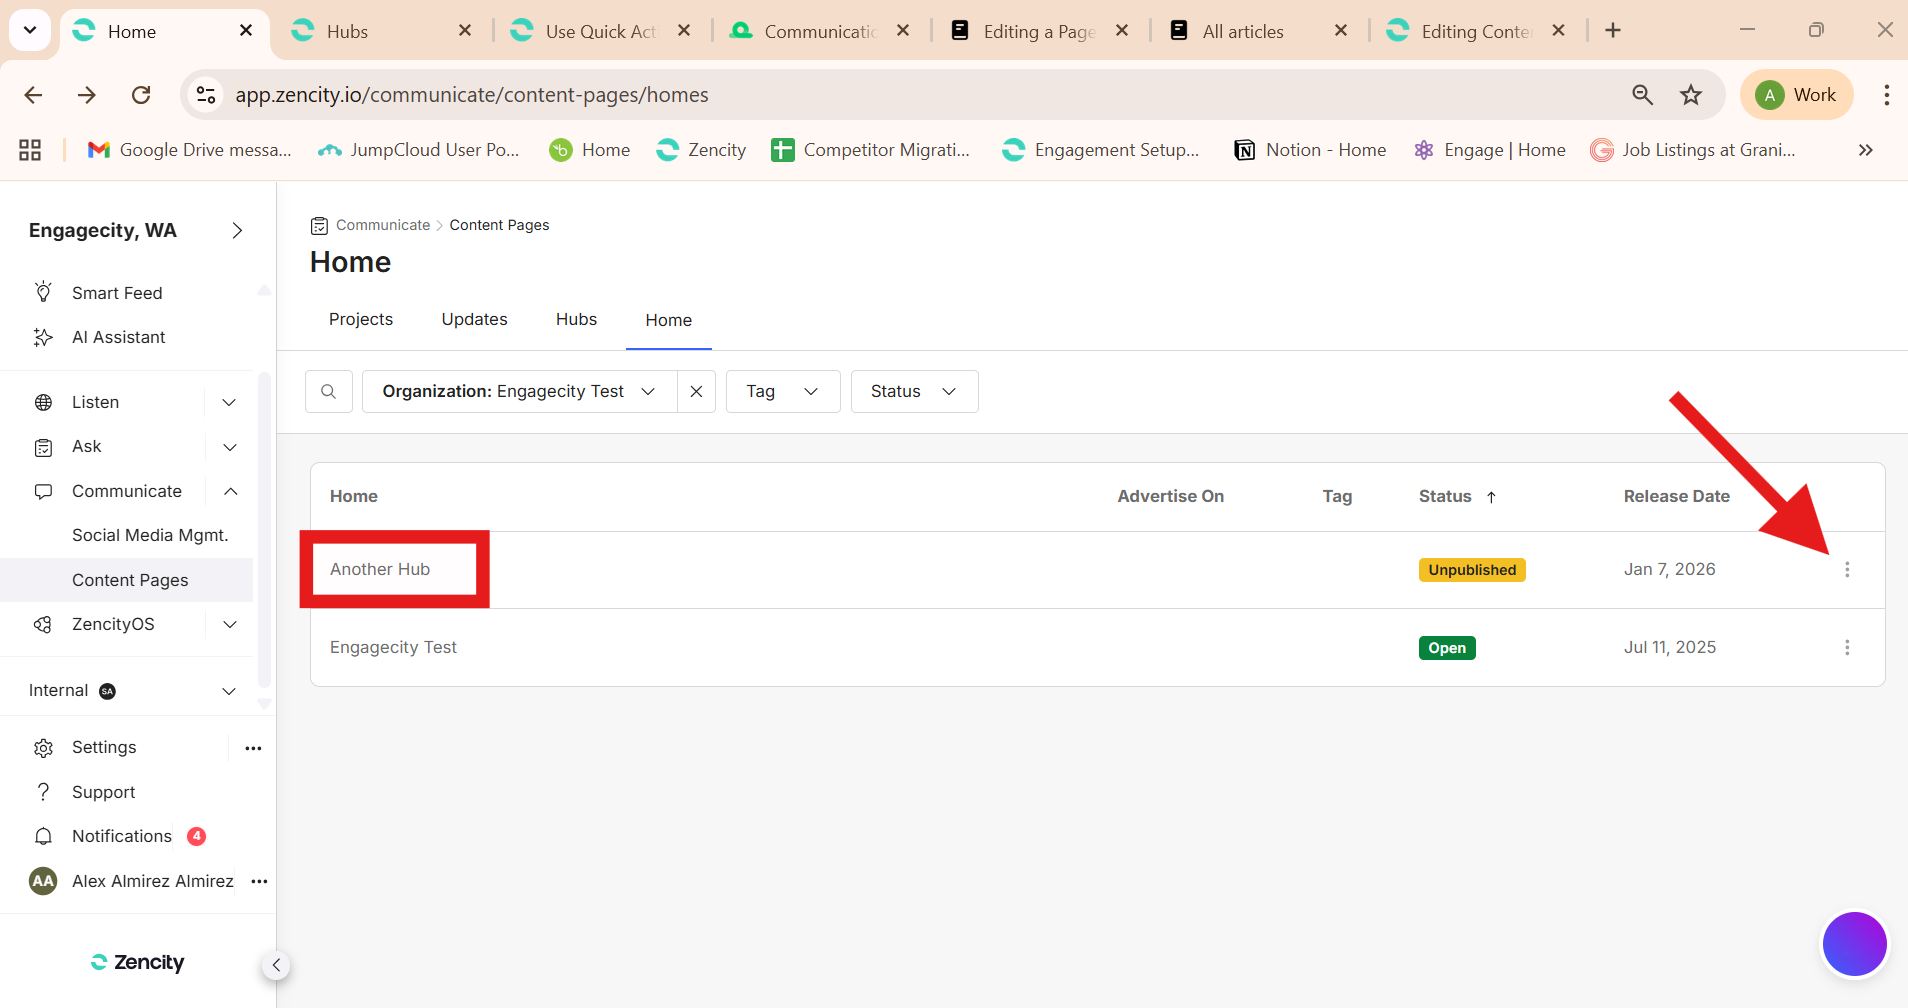
Task: Open the Status filter dropdown
Action: [x=913, y=392]
